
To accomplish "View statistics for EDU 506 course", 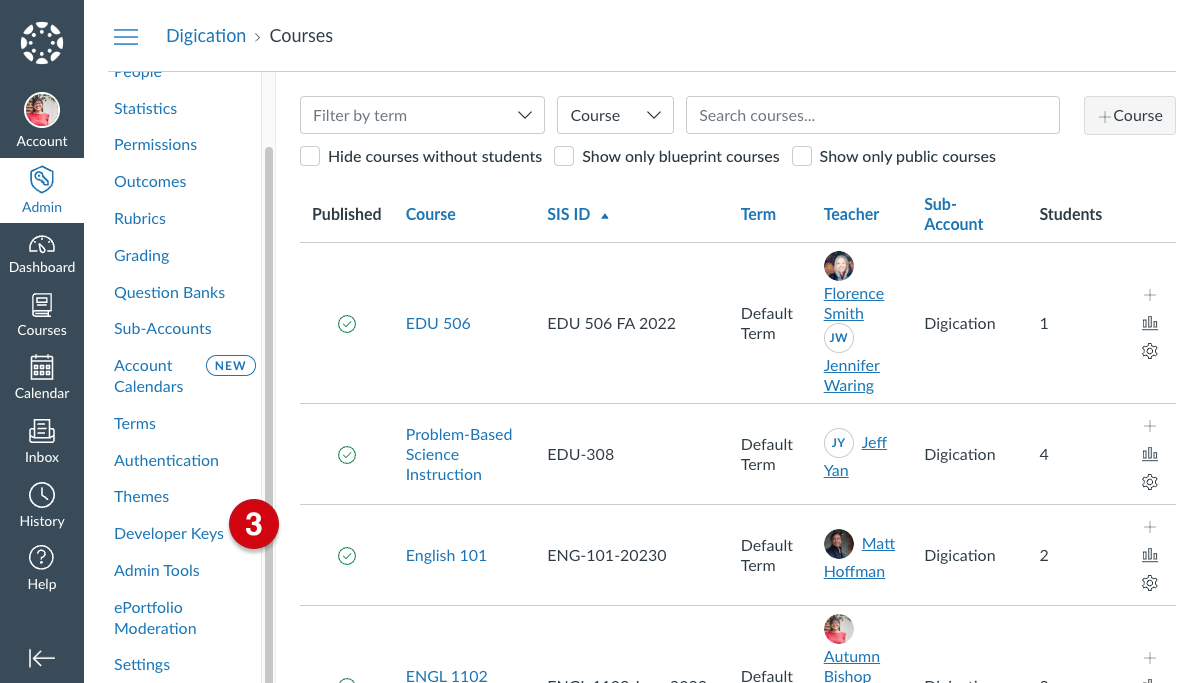I will [x=1150, y=323].
